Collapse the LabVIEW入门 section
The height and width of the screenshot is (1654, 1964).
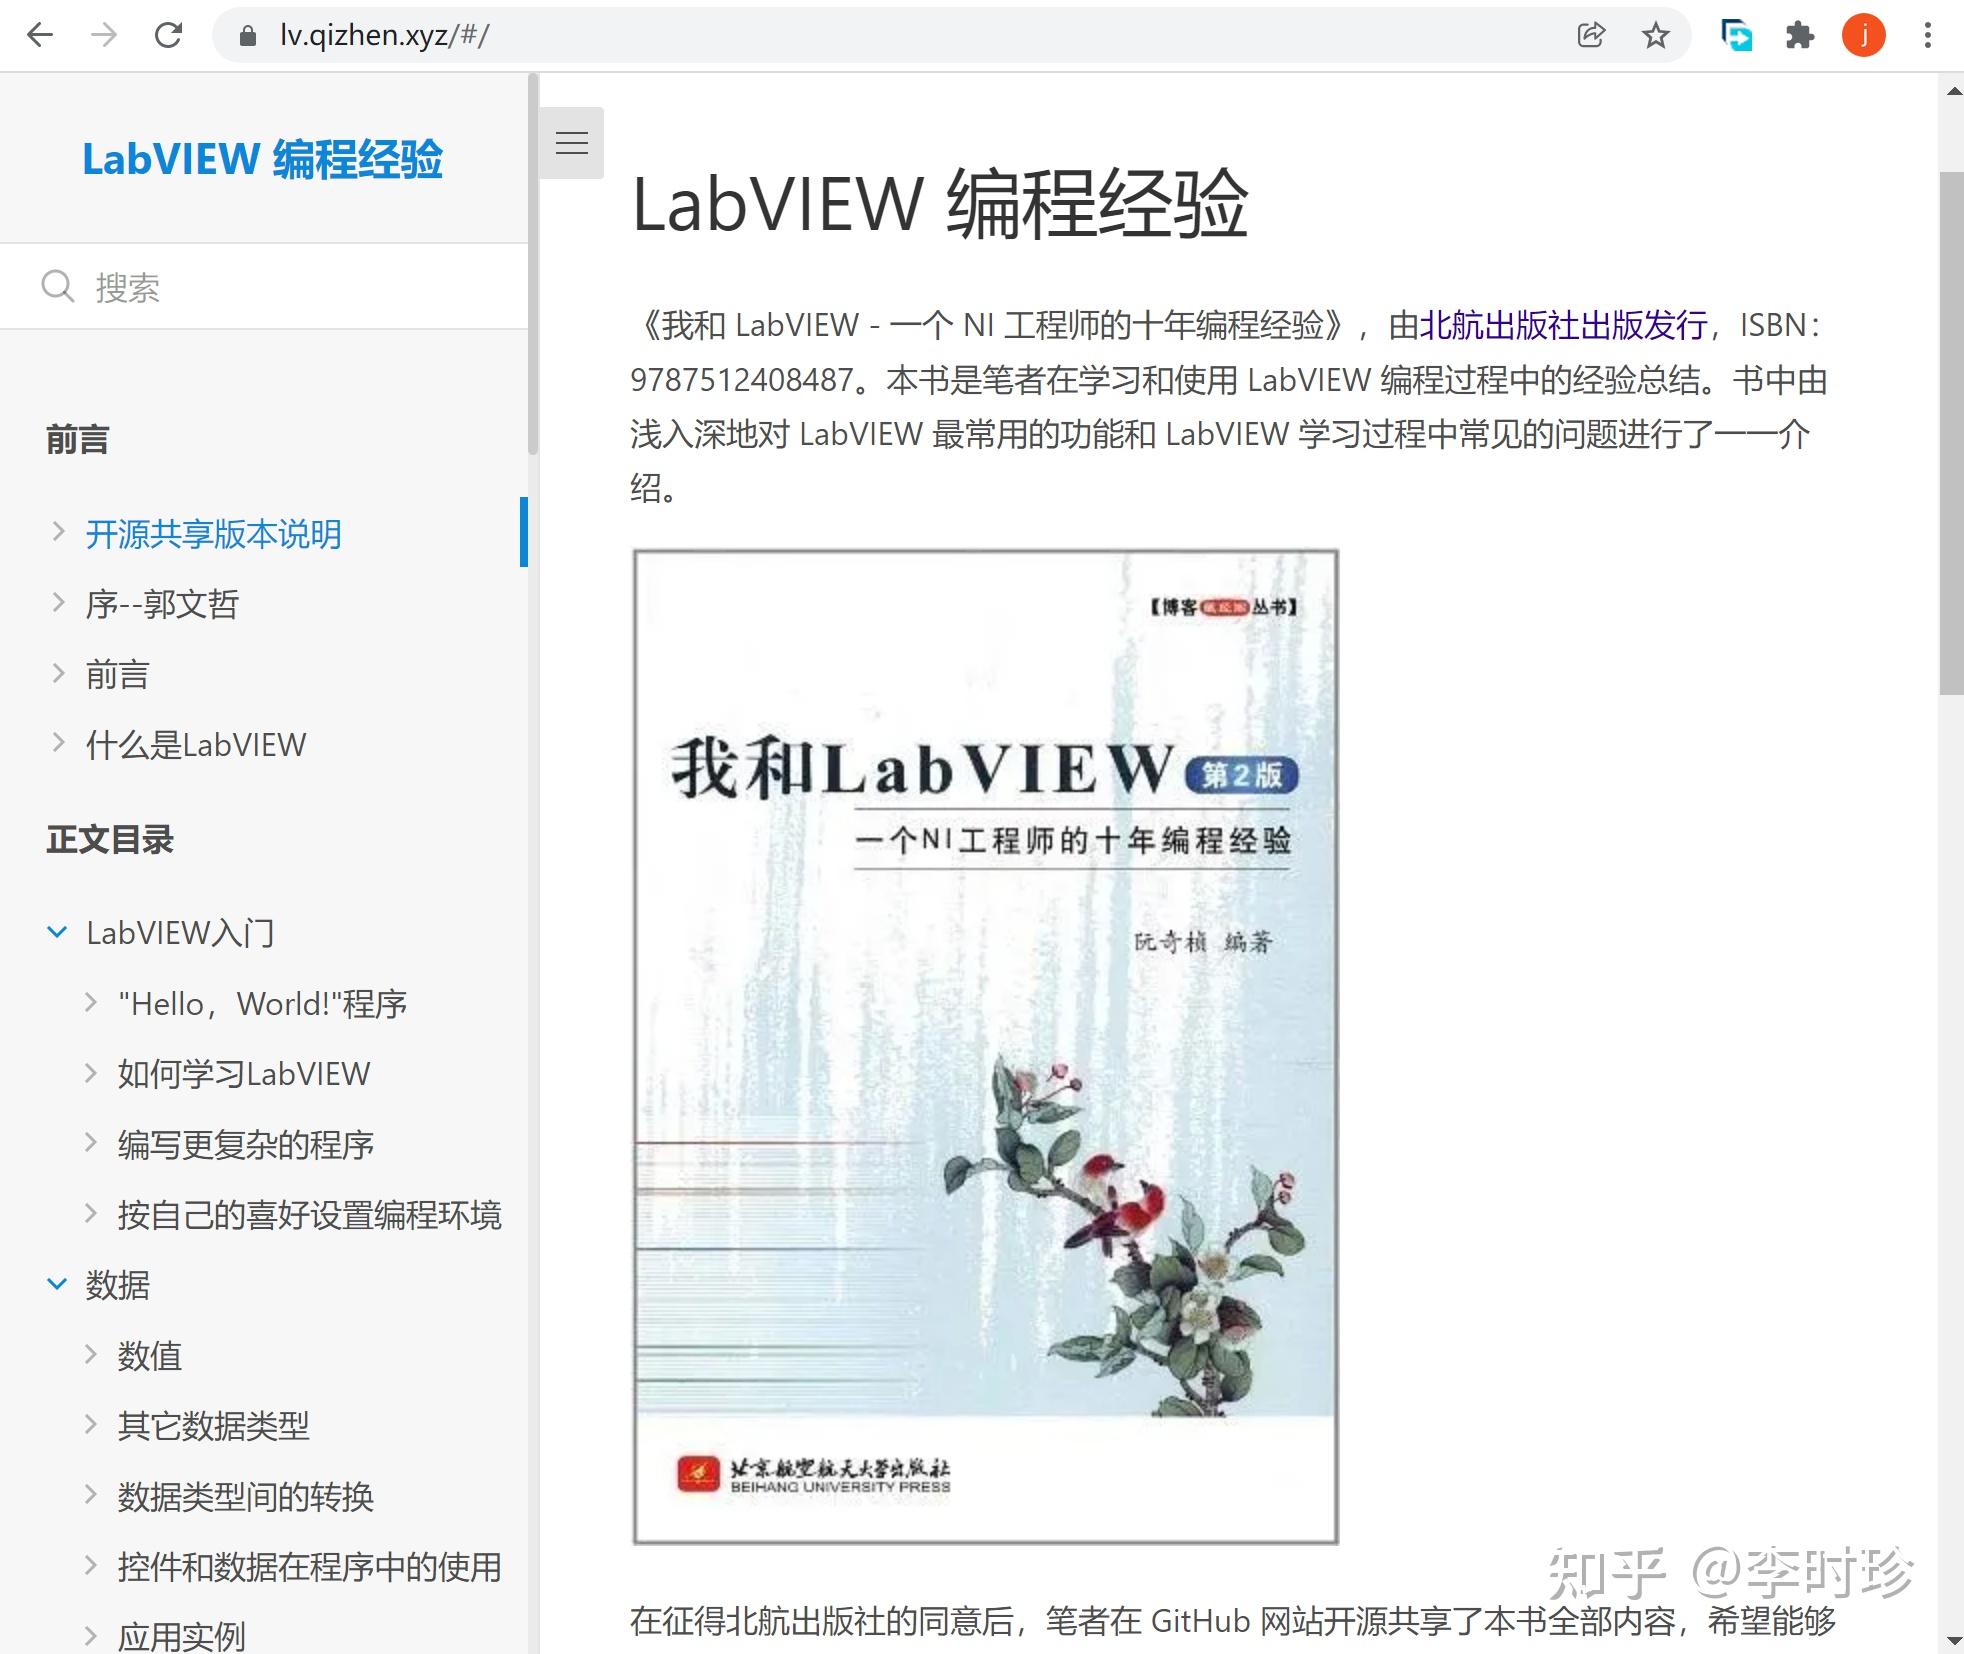coord(56,931)
